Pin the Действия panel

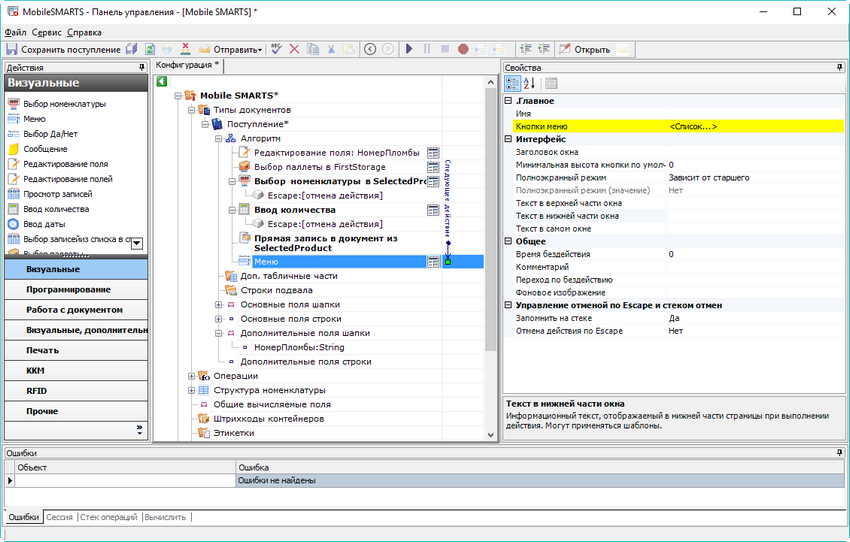[x=141, y=67]
